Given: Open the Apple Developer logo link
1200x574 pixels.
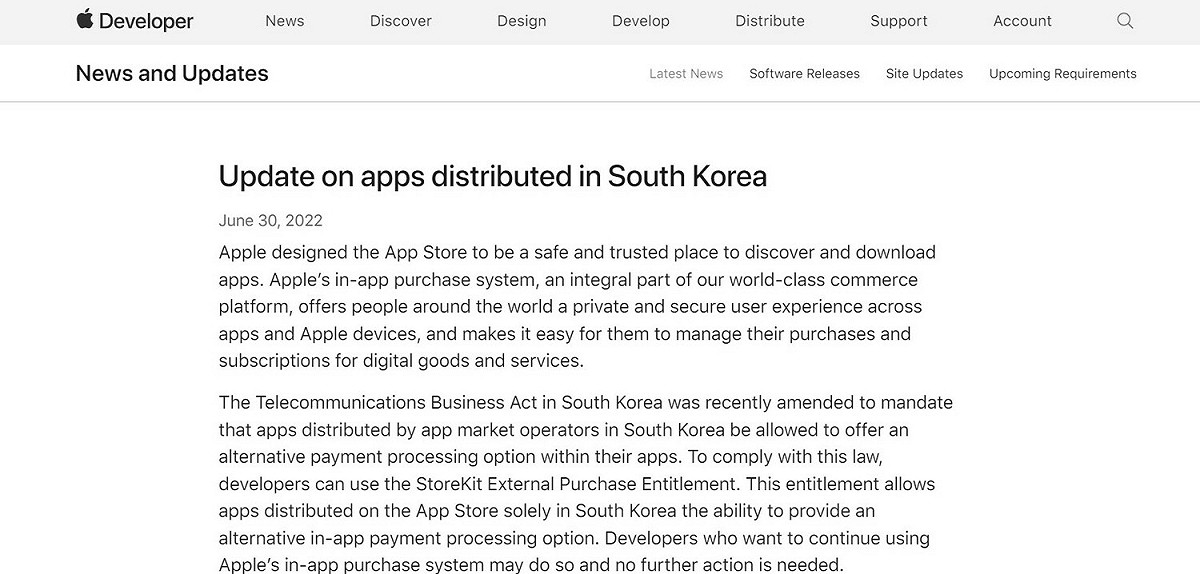Looking at the screenshot, I should [x=135, y=20].
